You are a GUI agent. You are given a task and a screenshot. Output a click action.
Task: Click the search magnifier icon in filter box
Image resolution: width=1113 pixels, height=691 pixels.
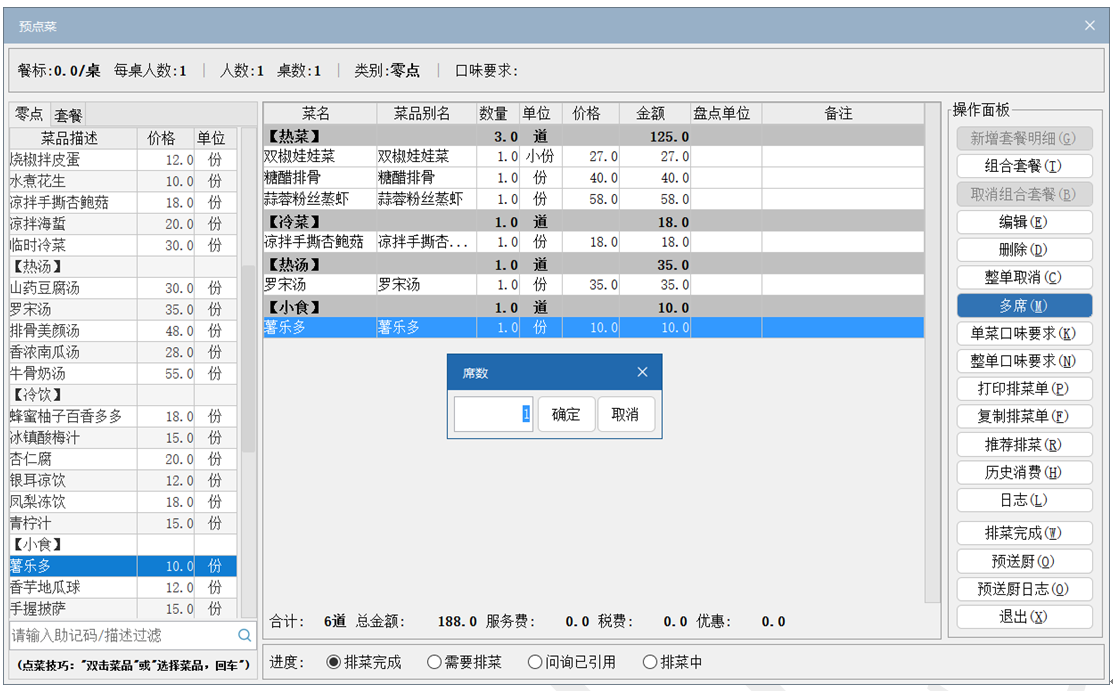click(244, 635)
